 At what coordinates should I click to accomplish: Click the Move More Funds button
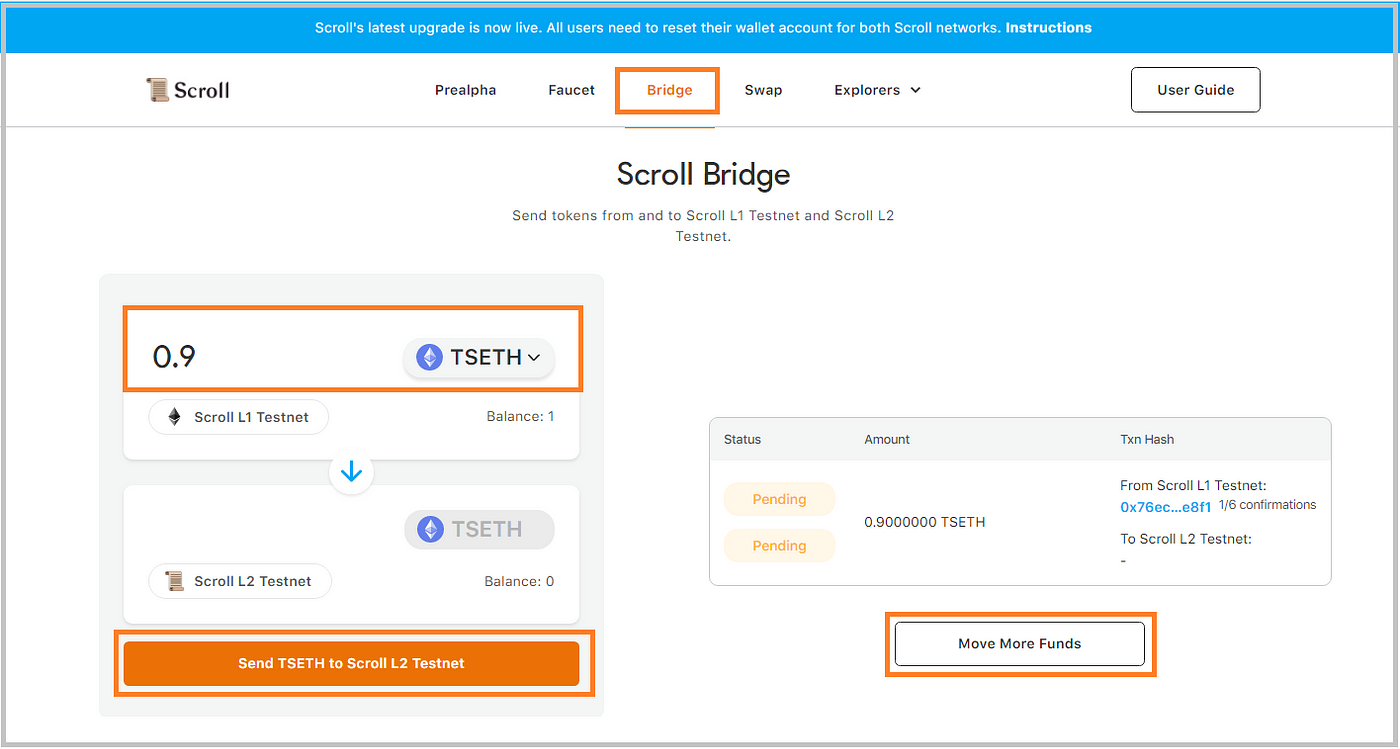(x=1019, y=643)
